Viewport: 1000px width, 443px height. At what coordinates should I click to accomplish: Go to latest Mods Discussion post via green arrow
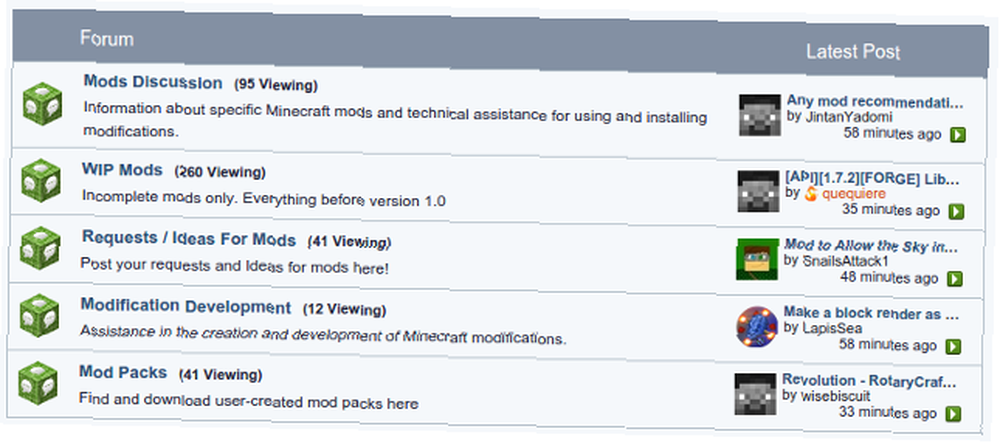pyautogui.click(x=958, y=135)
